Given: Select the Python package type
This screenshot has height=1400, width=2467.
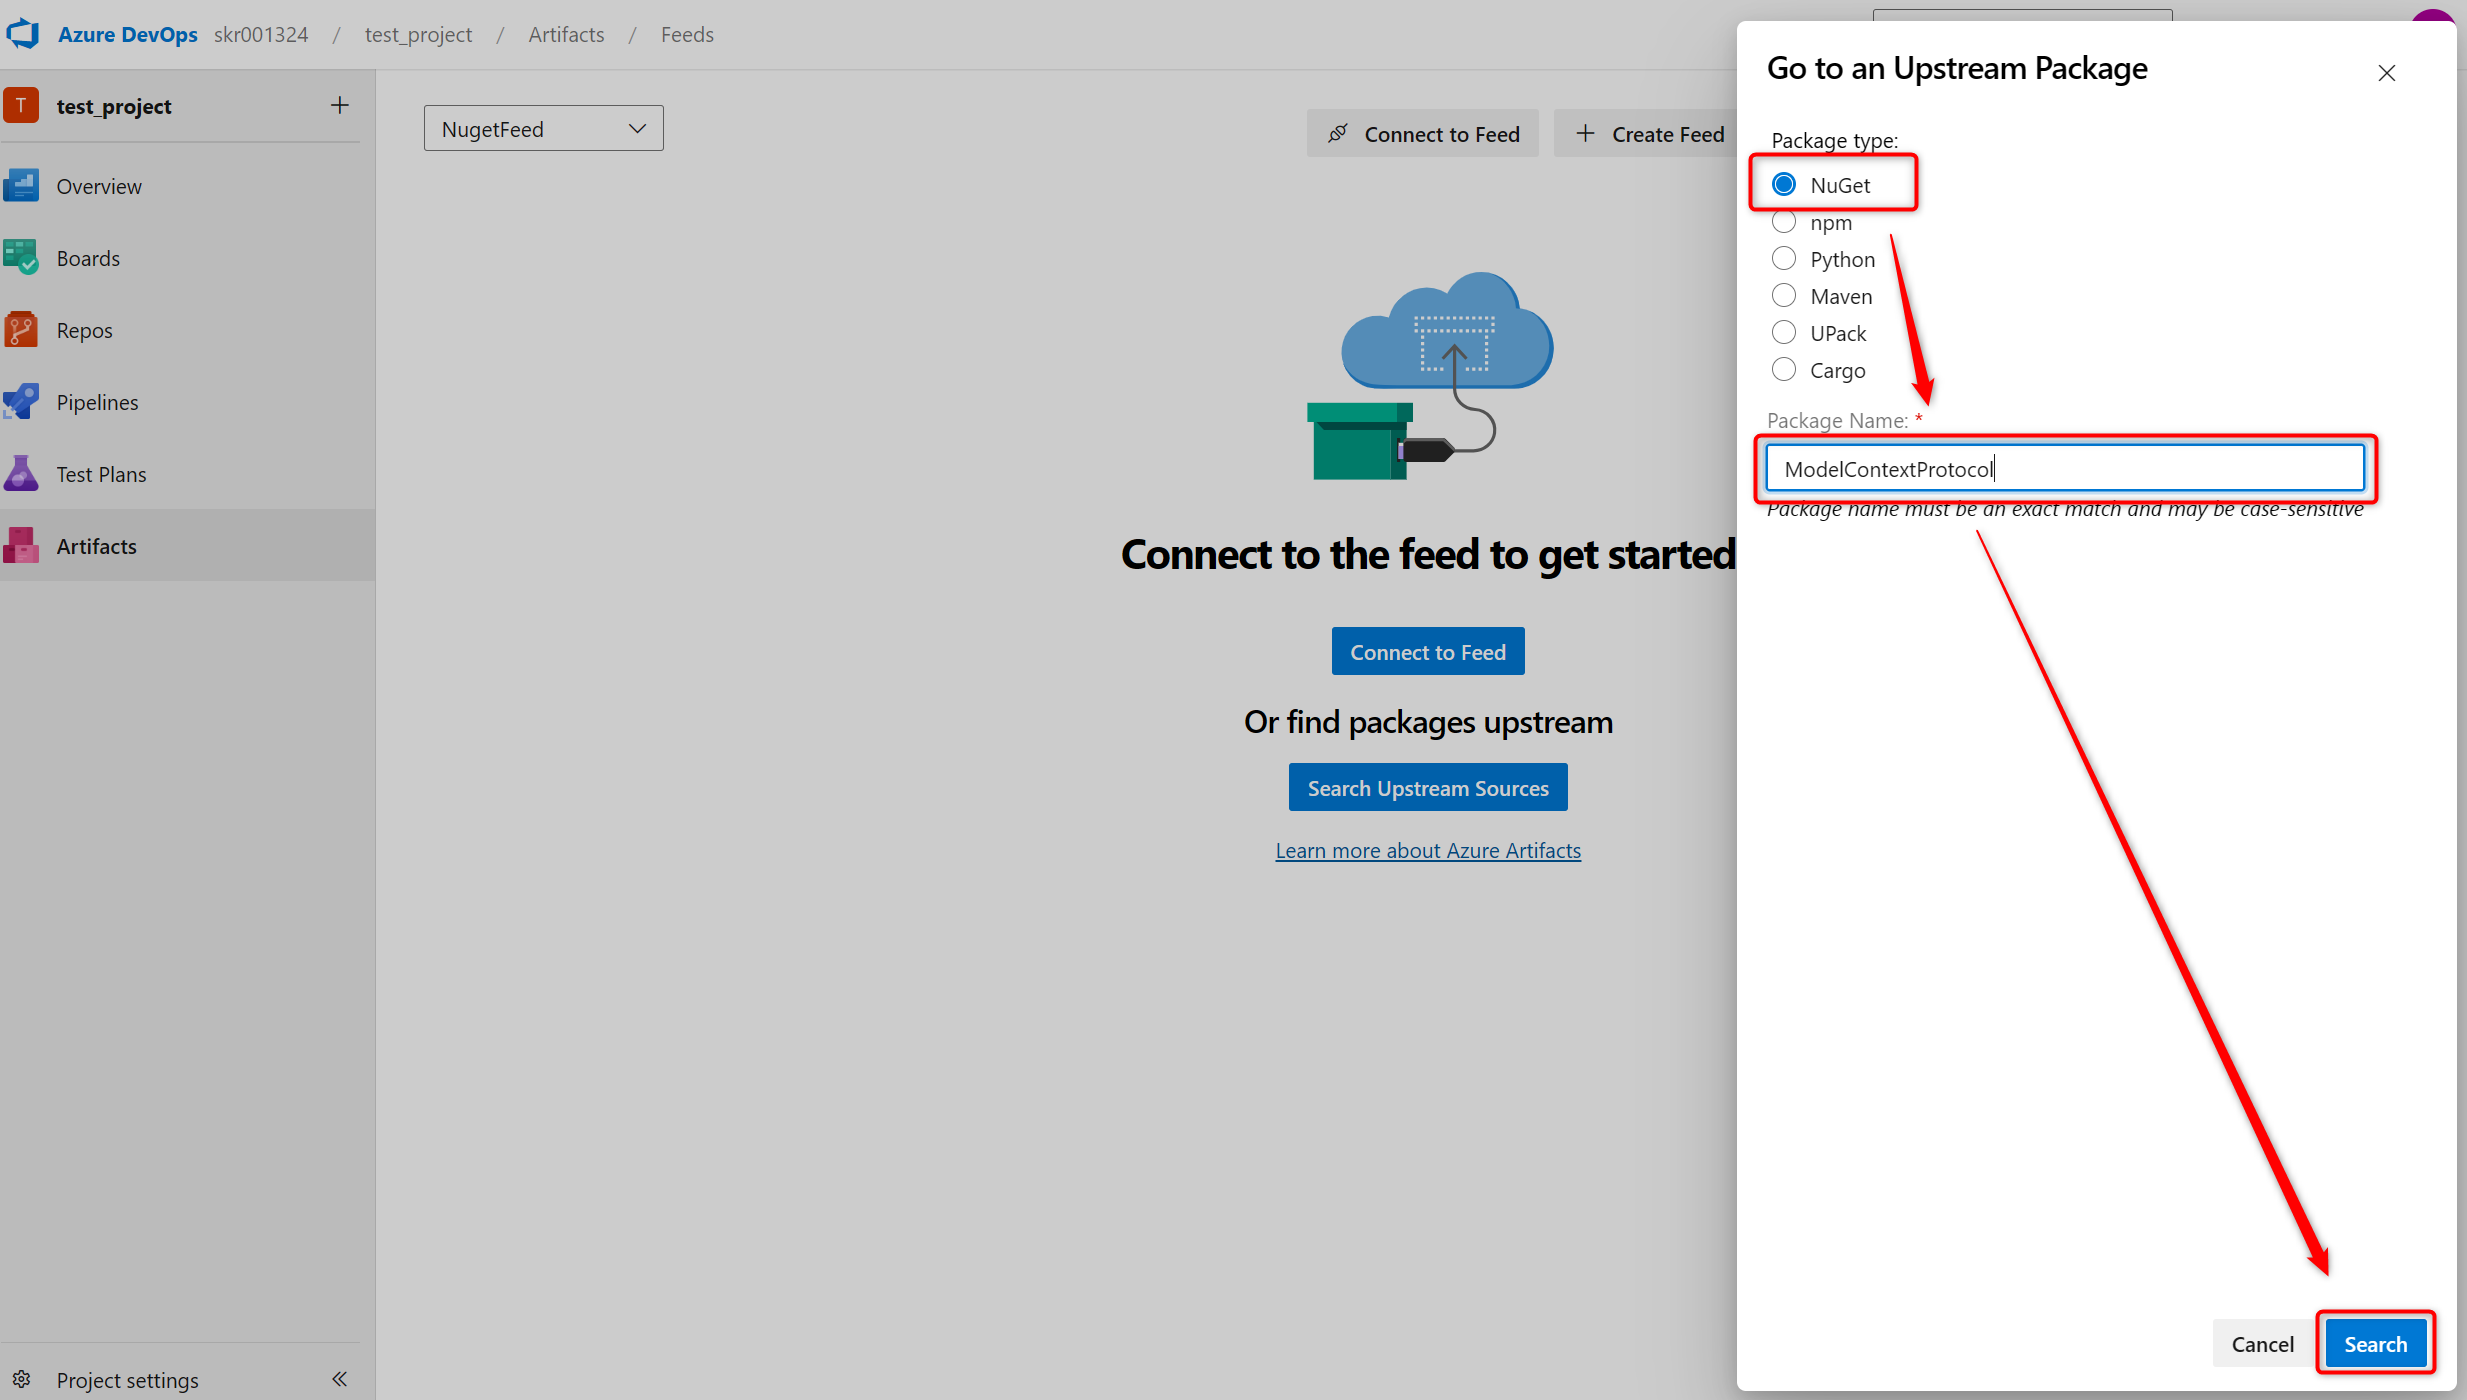Looking at the screenshot, I should (x=1784, y=259).
